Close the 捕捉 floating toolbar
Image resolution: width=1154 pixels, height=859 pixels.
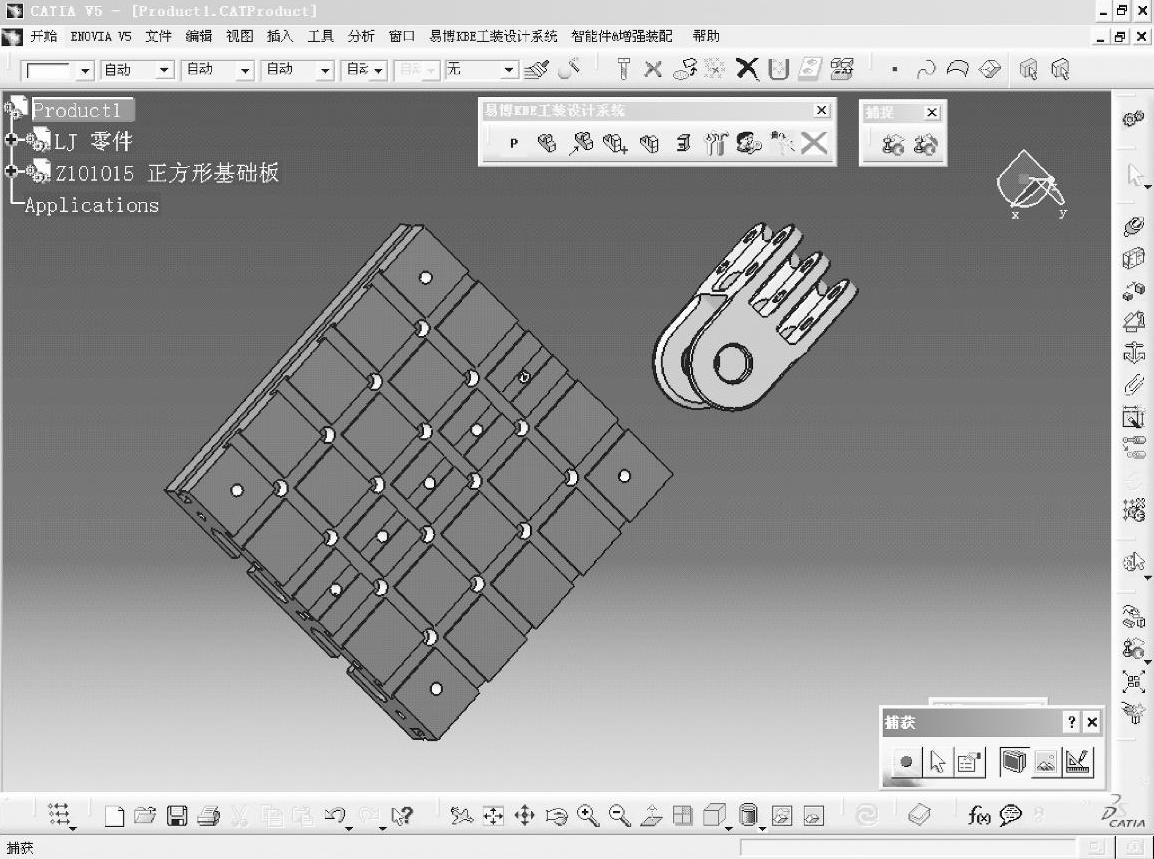932,113
